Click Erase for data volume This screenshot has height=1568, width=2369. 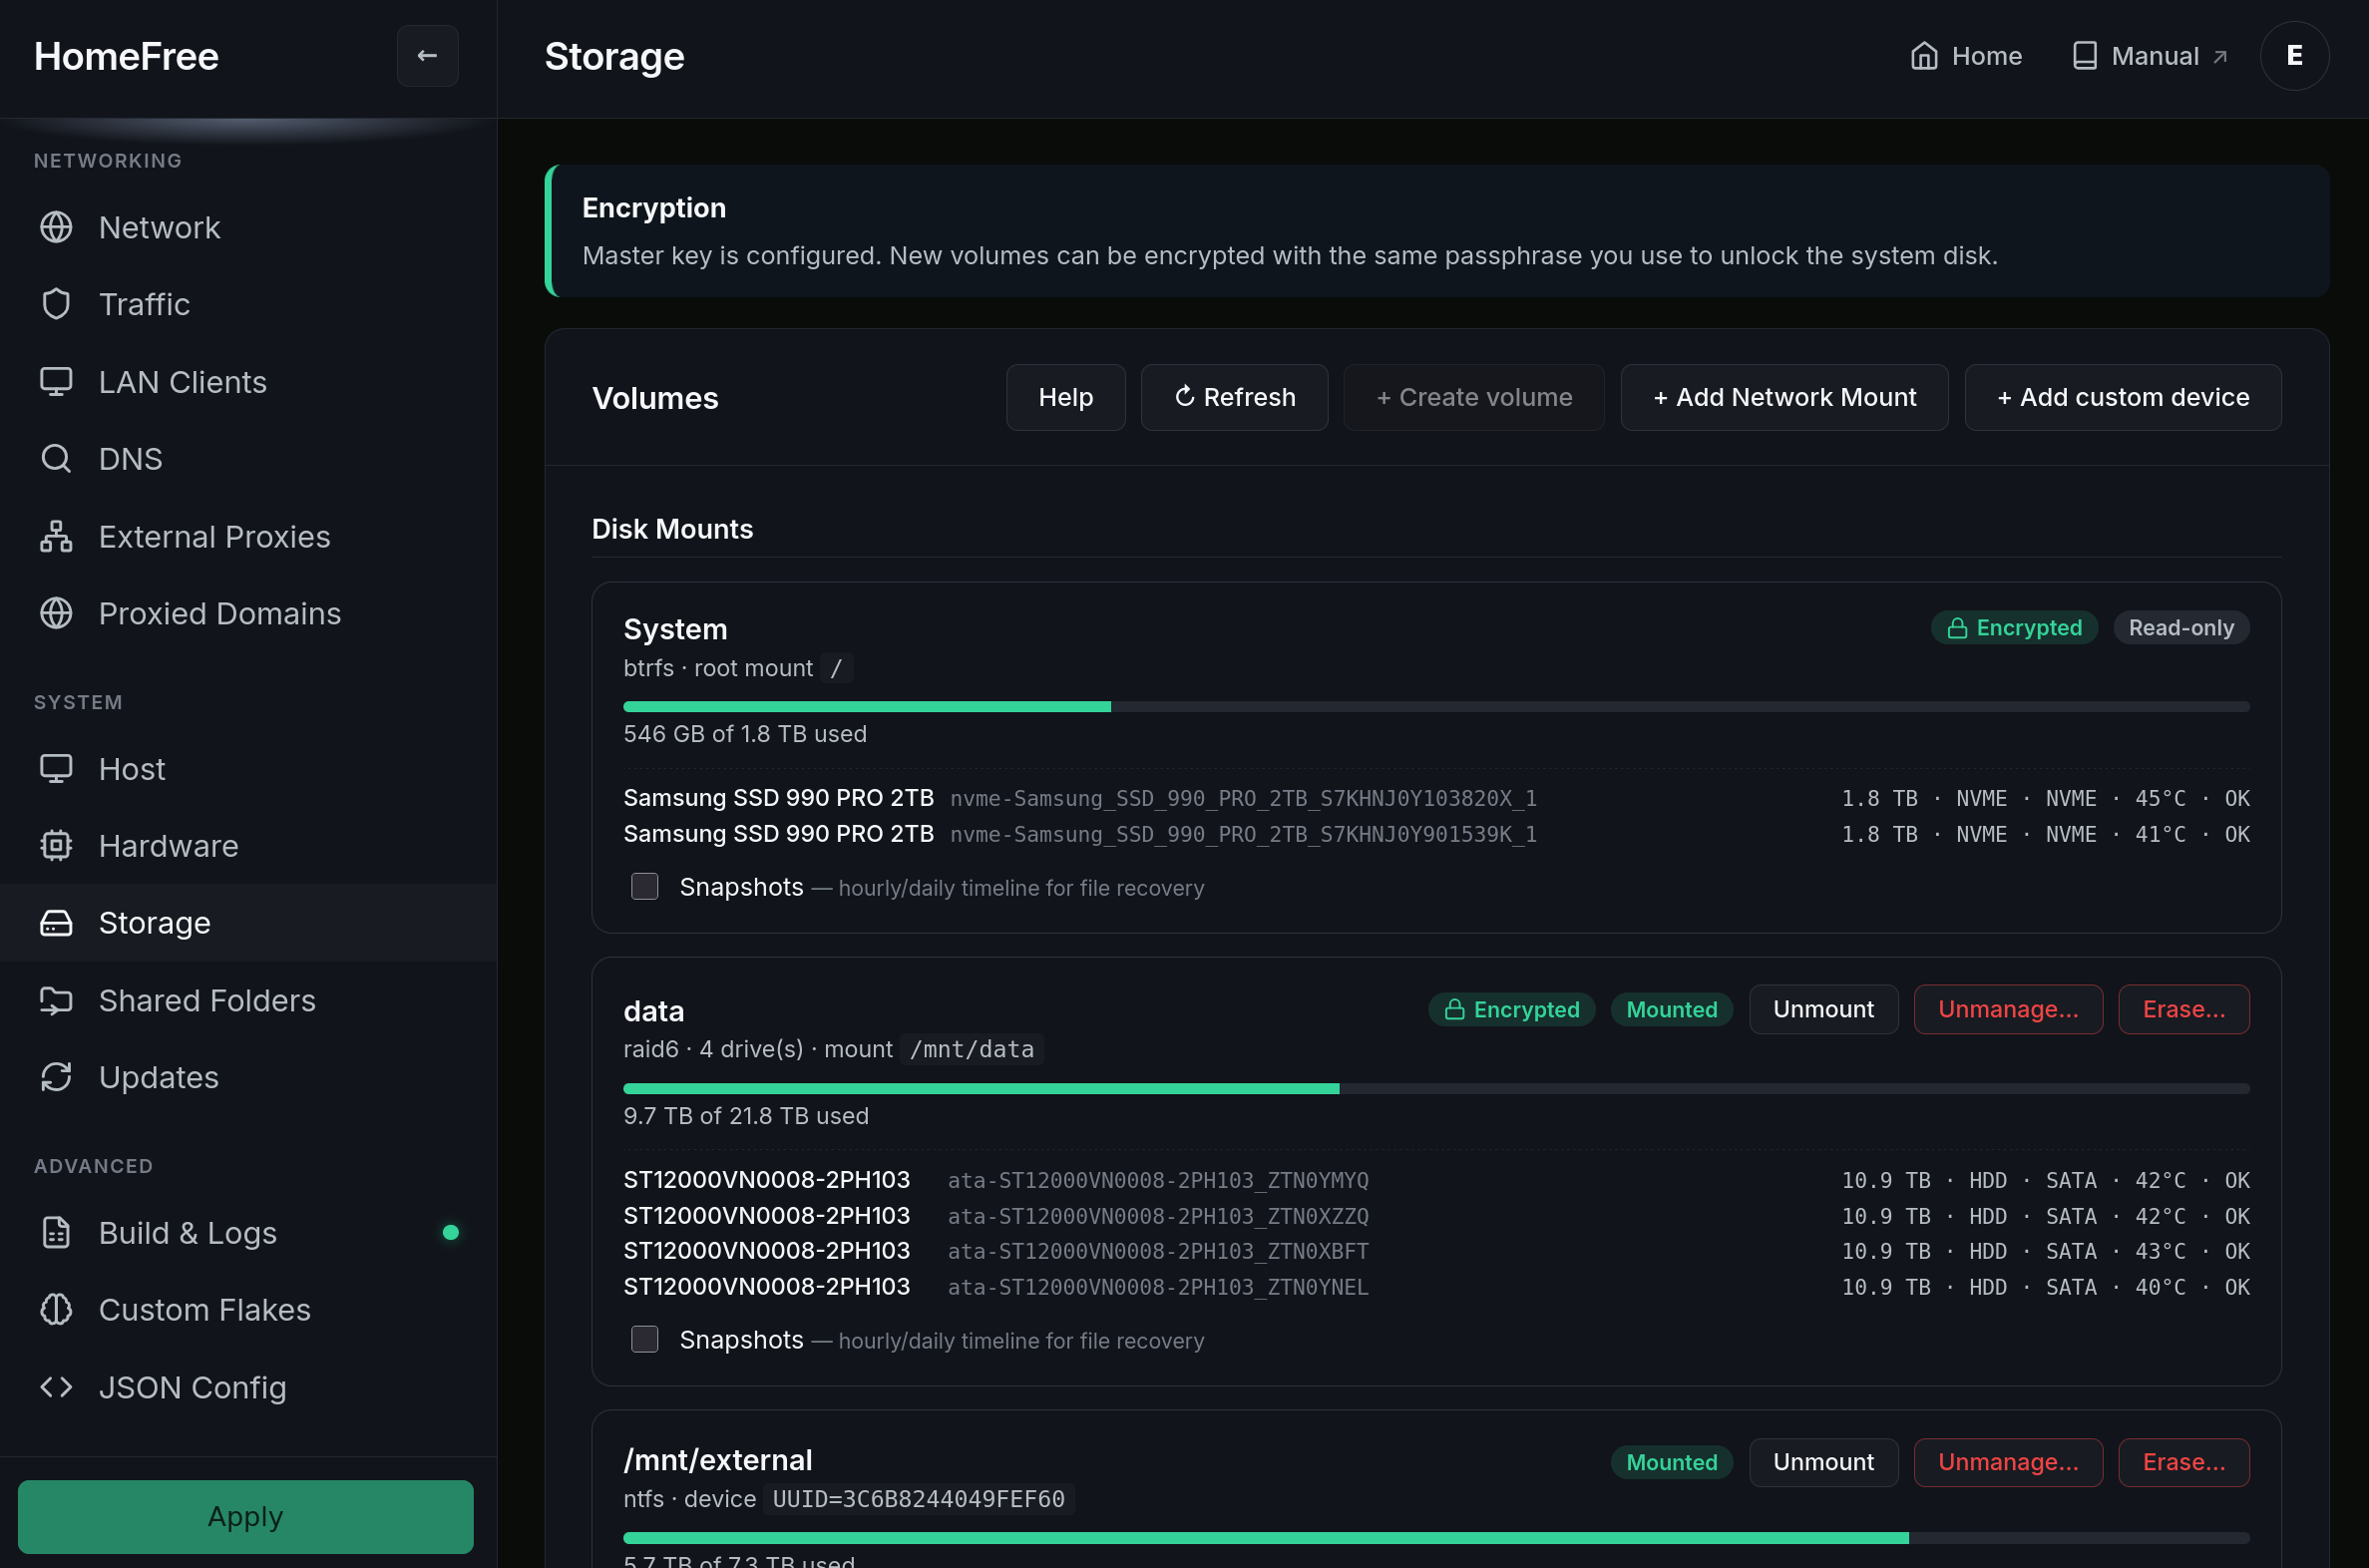tap(2184, 1009)
